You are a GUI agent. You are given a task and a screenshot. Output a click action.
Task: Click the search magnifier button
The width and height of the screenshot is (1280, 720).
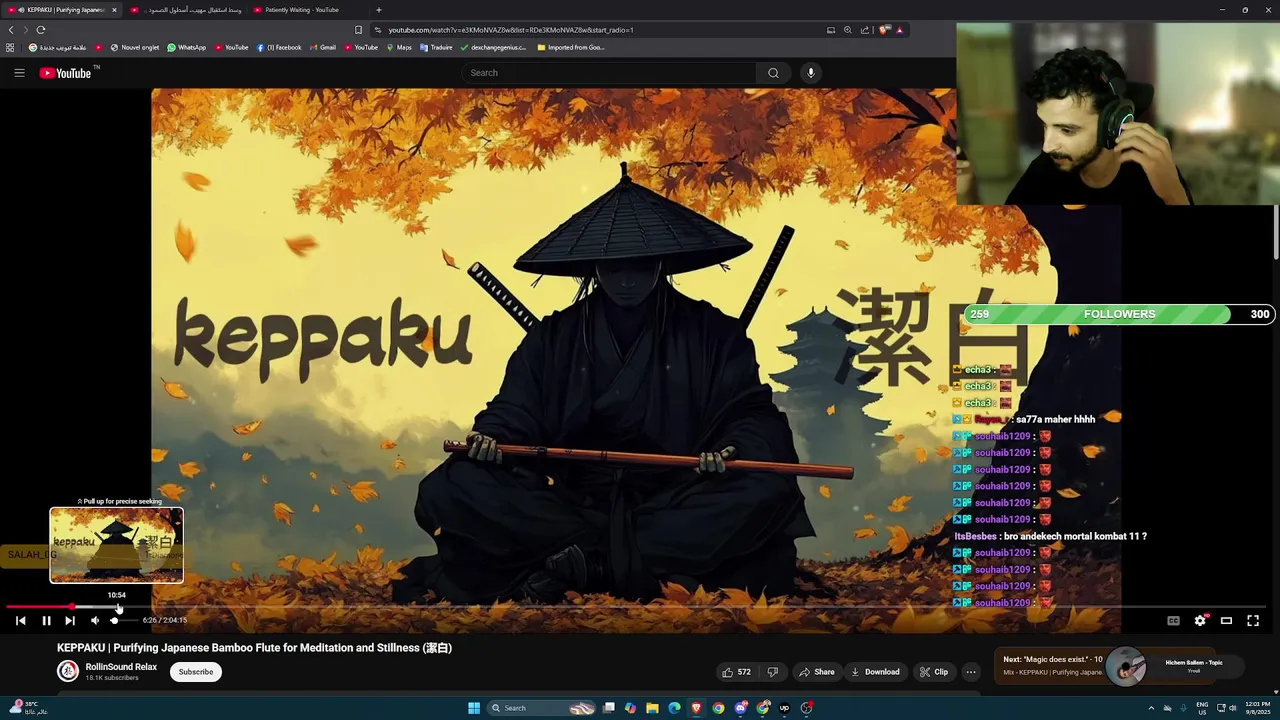point(773,73)
